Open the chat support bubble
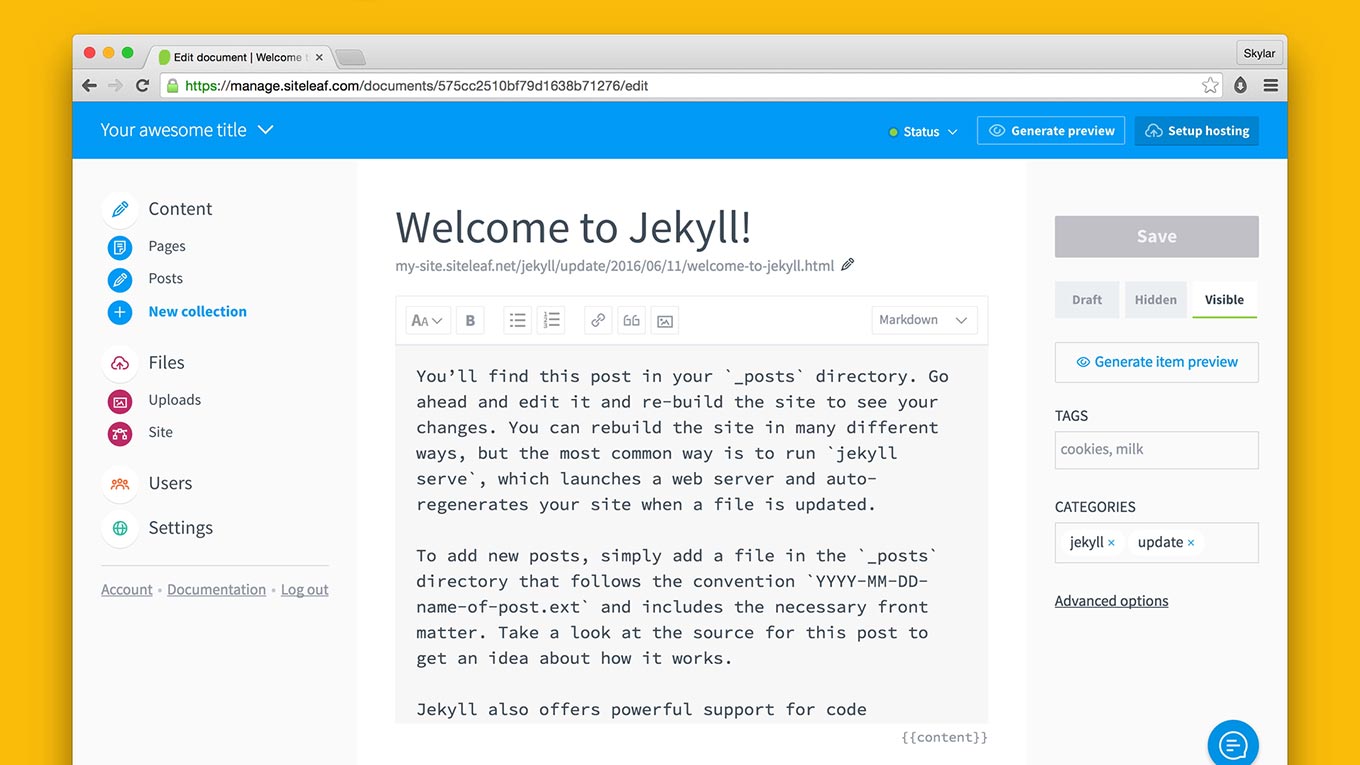 [1233, 744]
